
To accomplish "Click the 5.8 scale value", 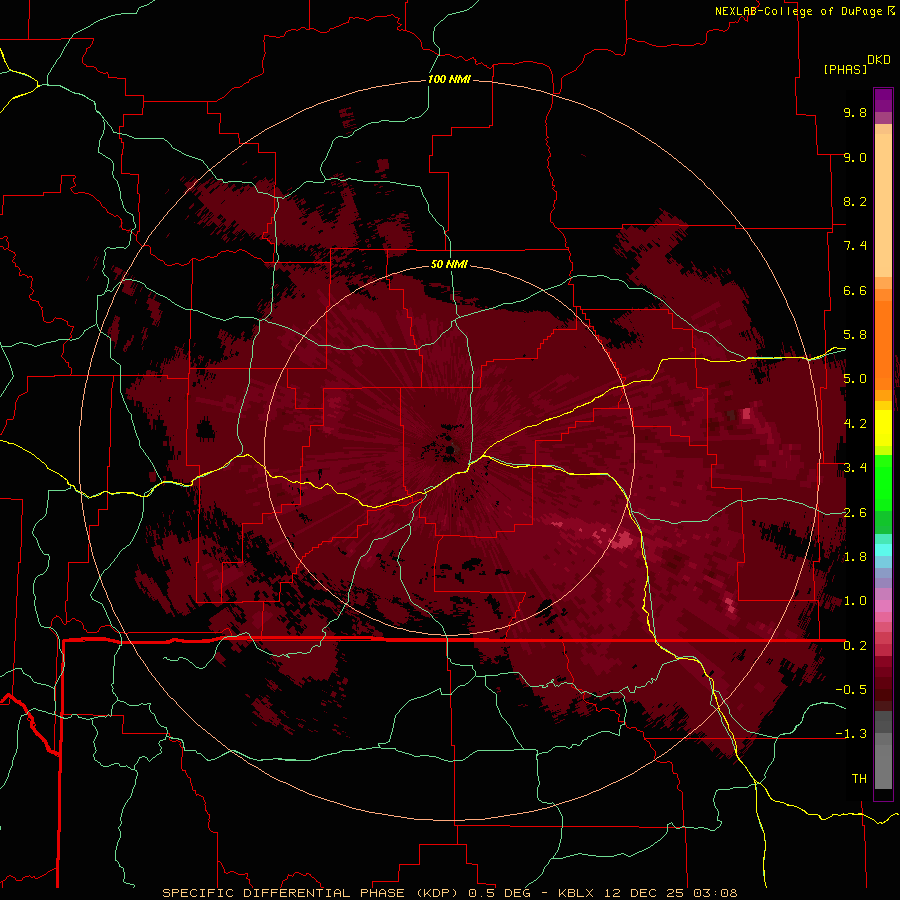I will click(x=855, y=335).
